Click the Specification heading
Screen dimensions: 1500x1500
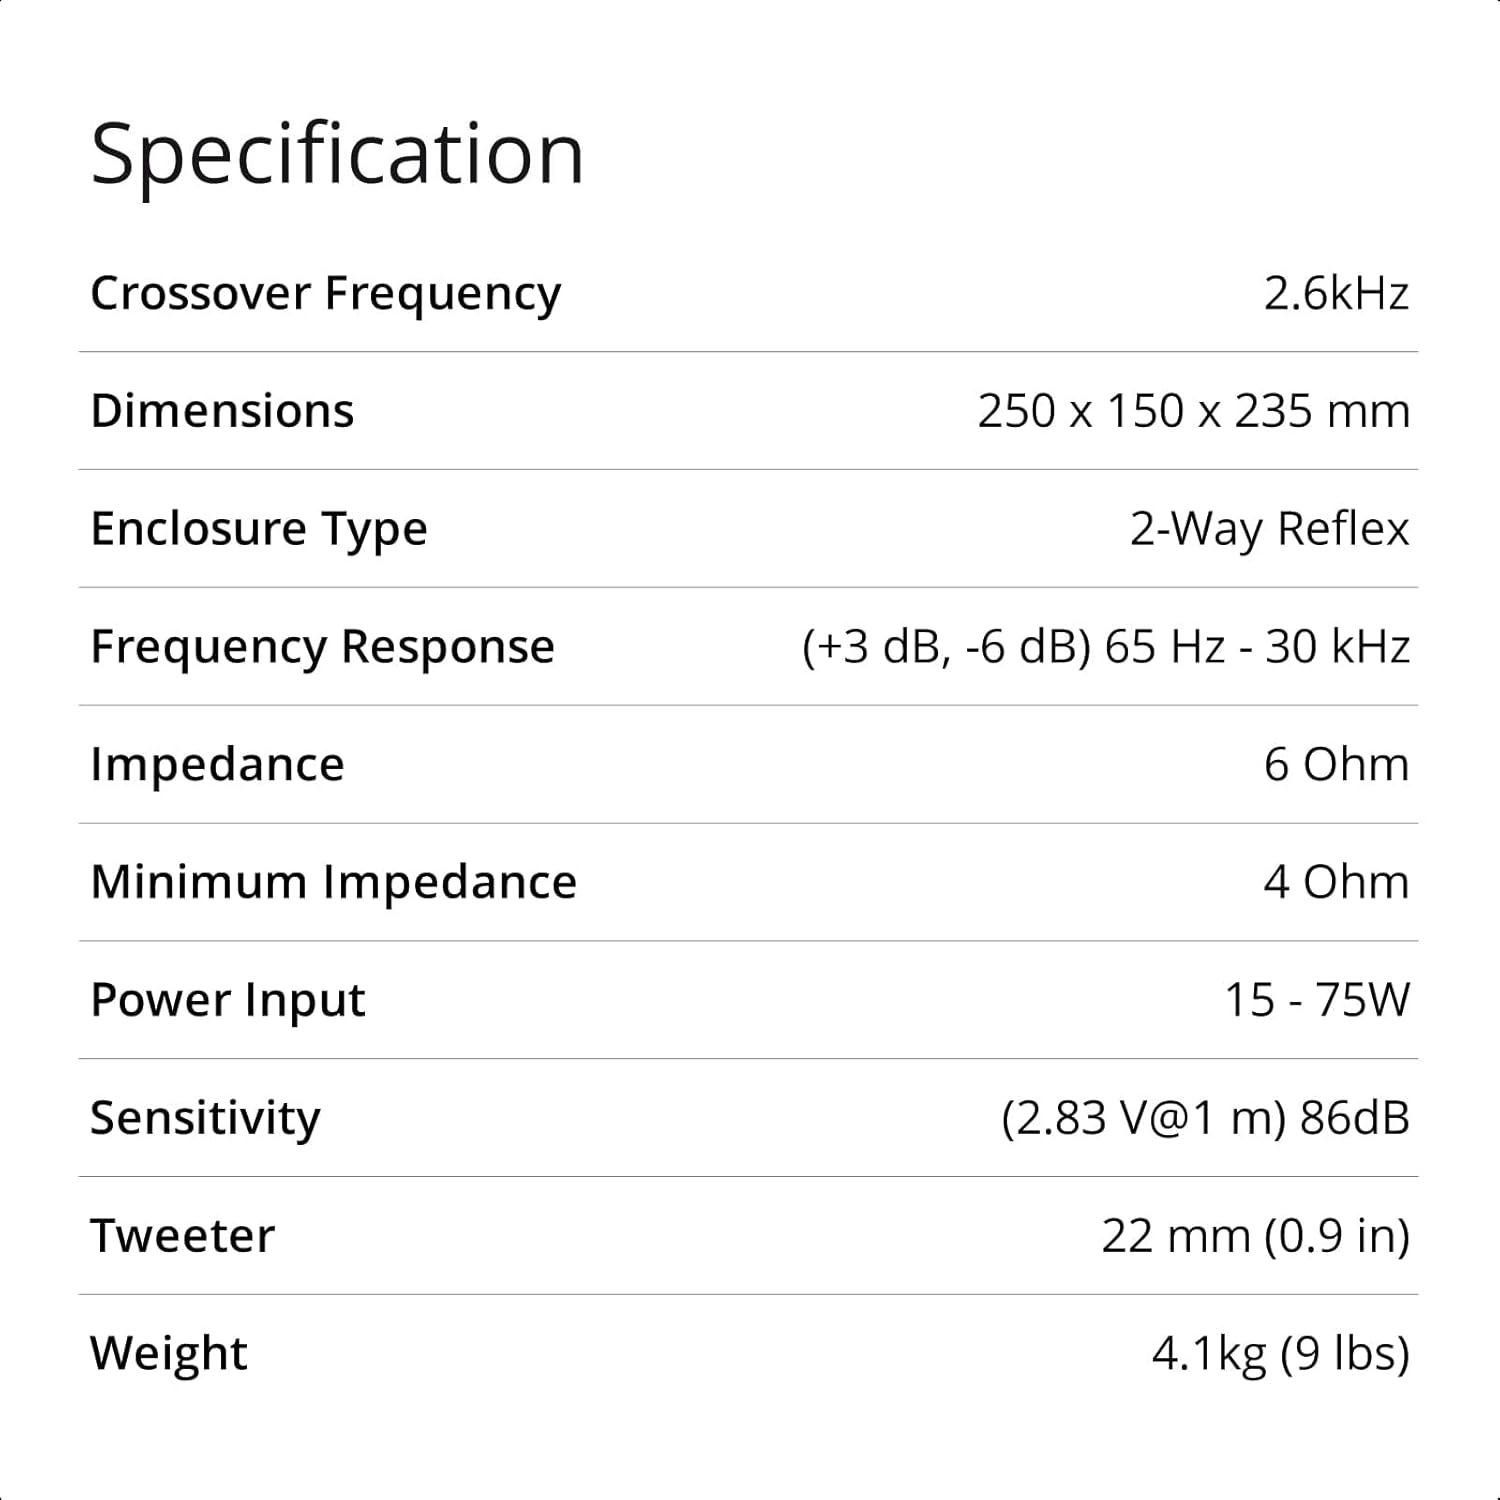click(x=337, y=154)
